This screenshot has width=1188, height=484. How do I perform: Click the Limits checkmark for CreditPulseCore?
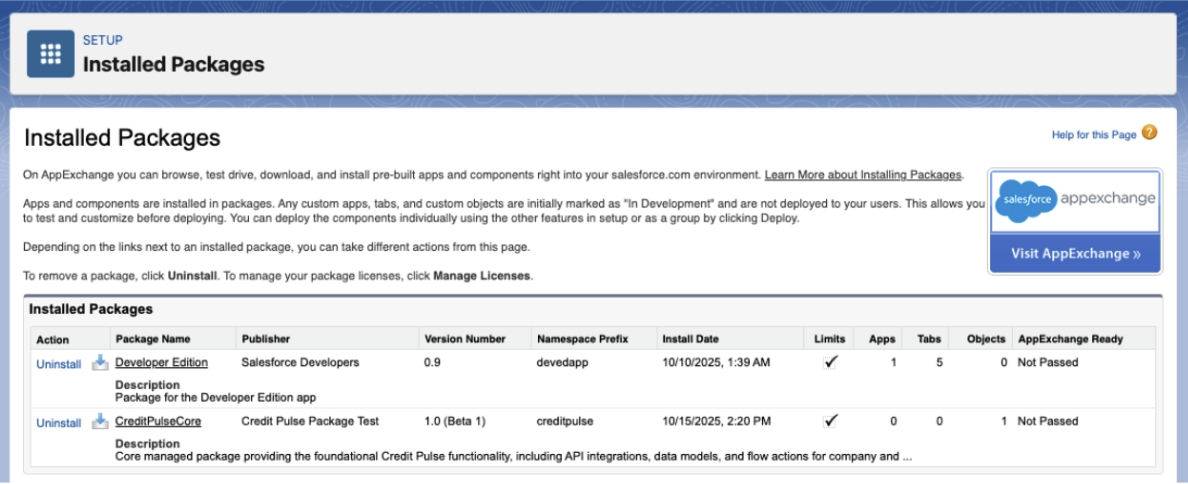[830, 421]
